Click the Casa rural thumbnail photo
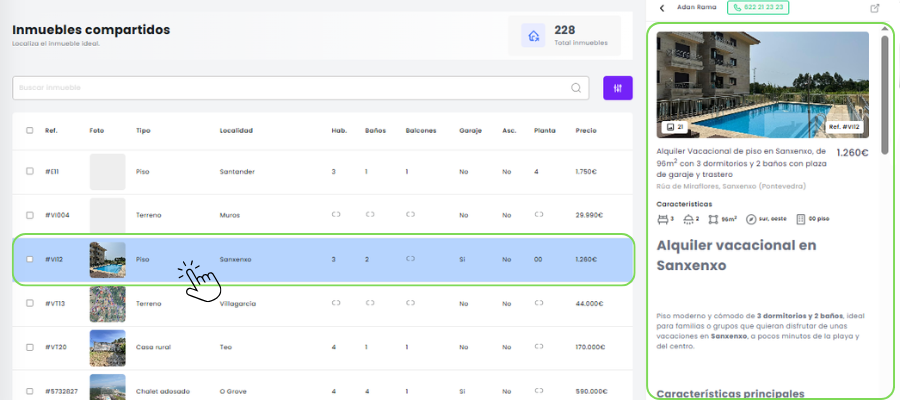The image size is (900, 400). (x=107, y=348)
